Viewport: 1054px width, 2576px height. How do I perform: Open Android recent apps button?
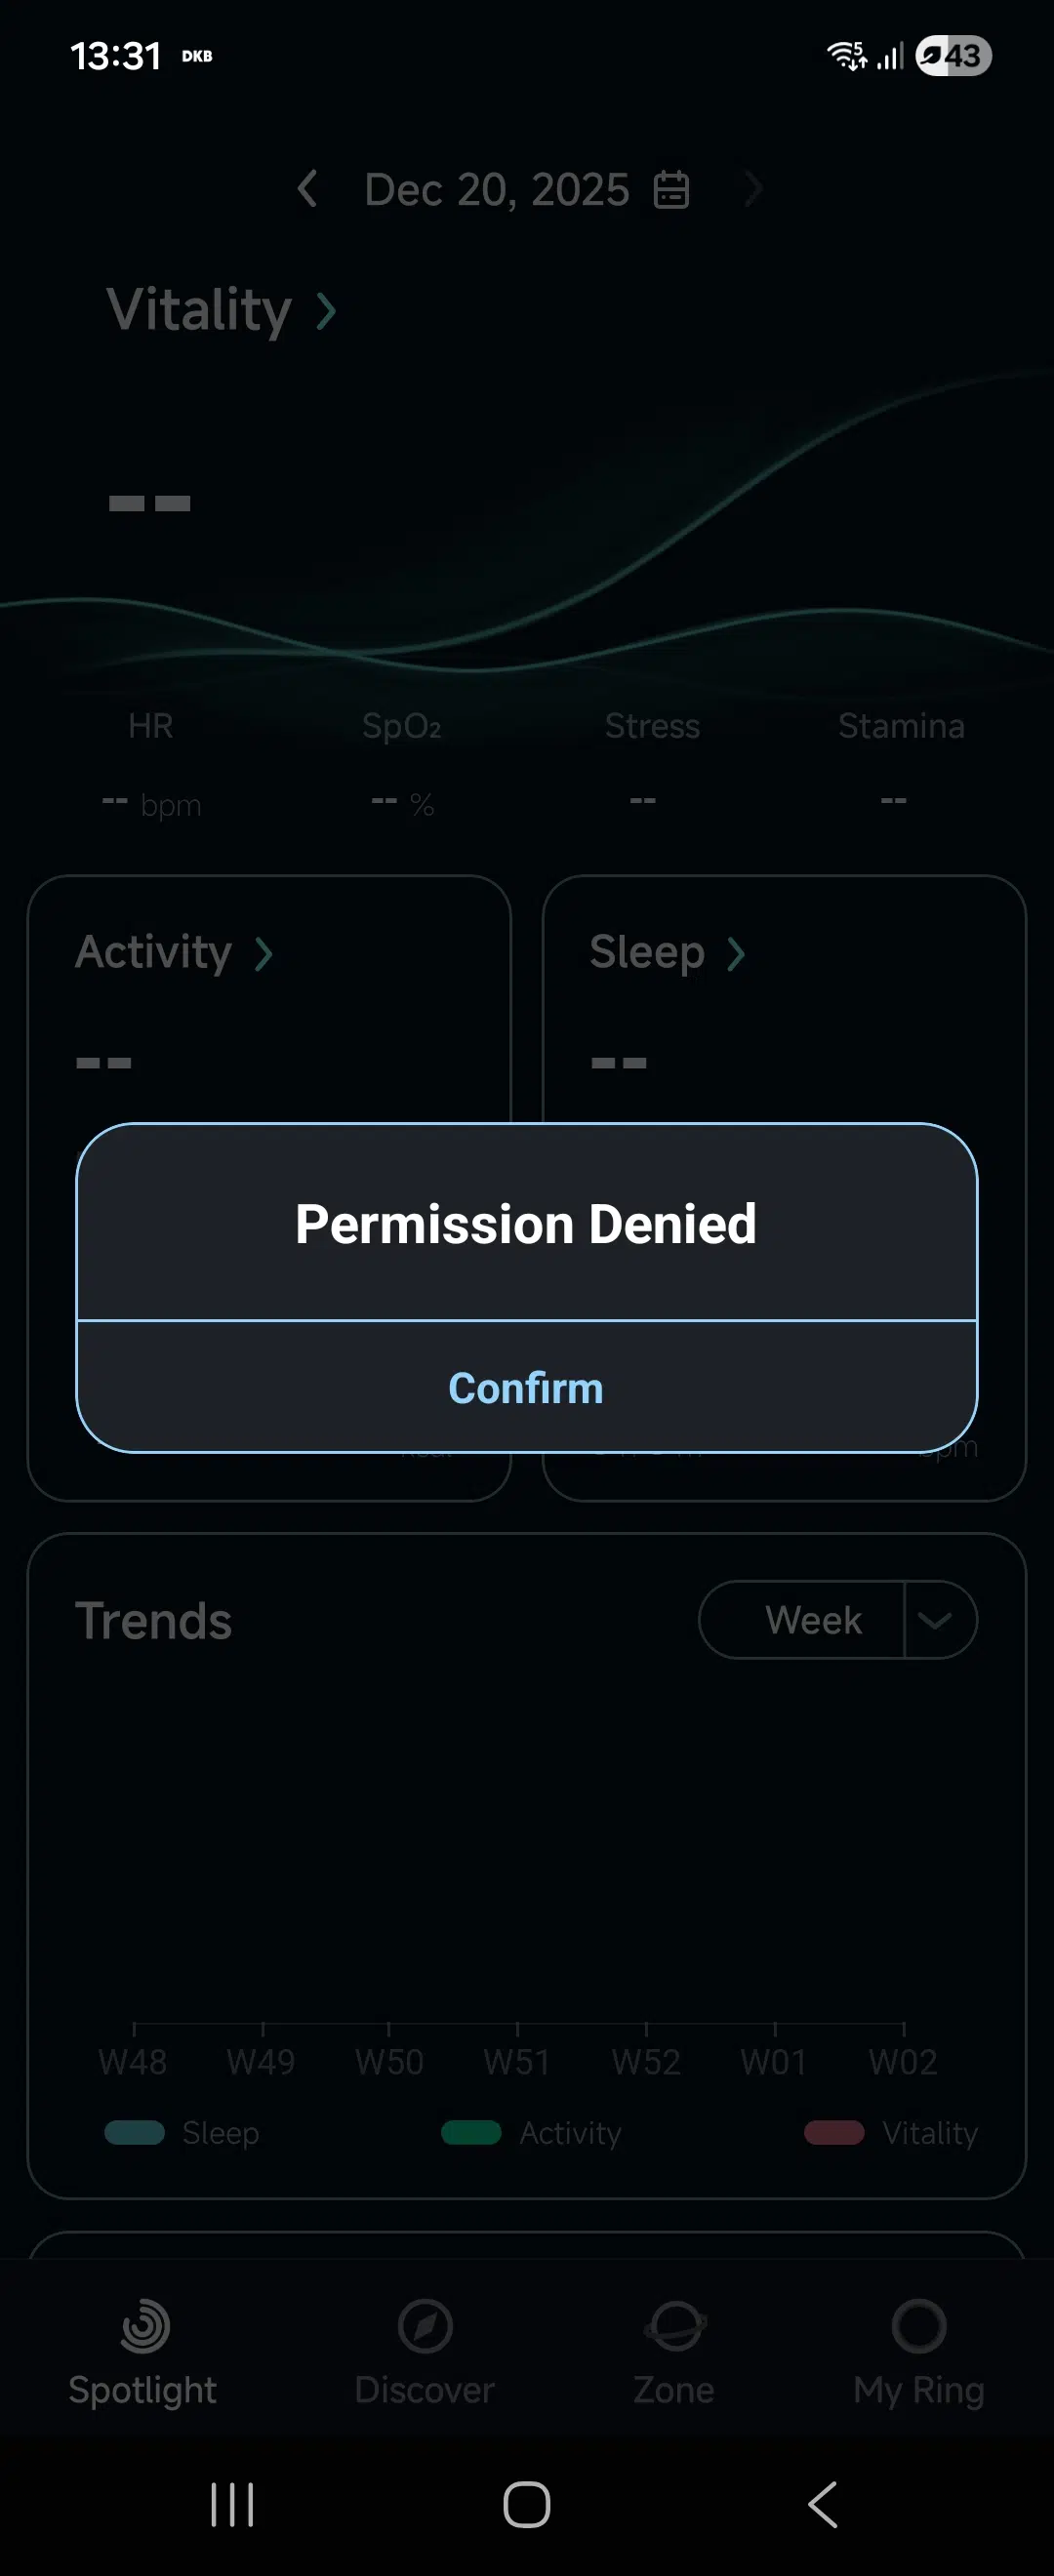pos(232,2504)
